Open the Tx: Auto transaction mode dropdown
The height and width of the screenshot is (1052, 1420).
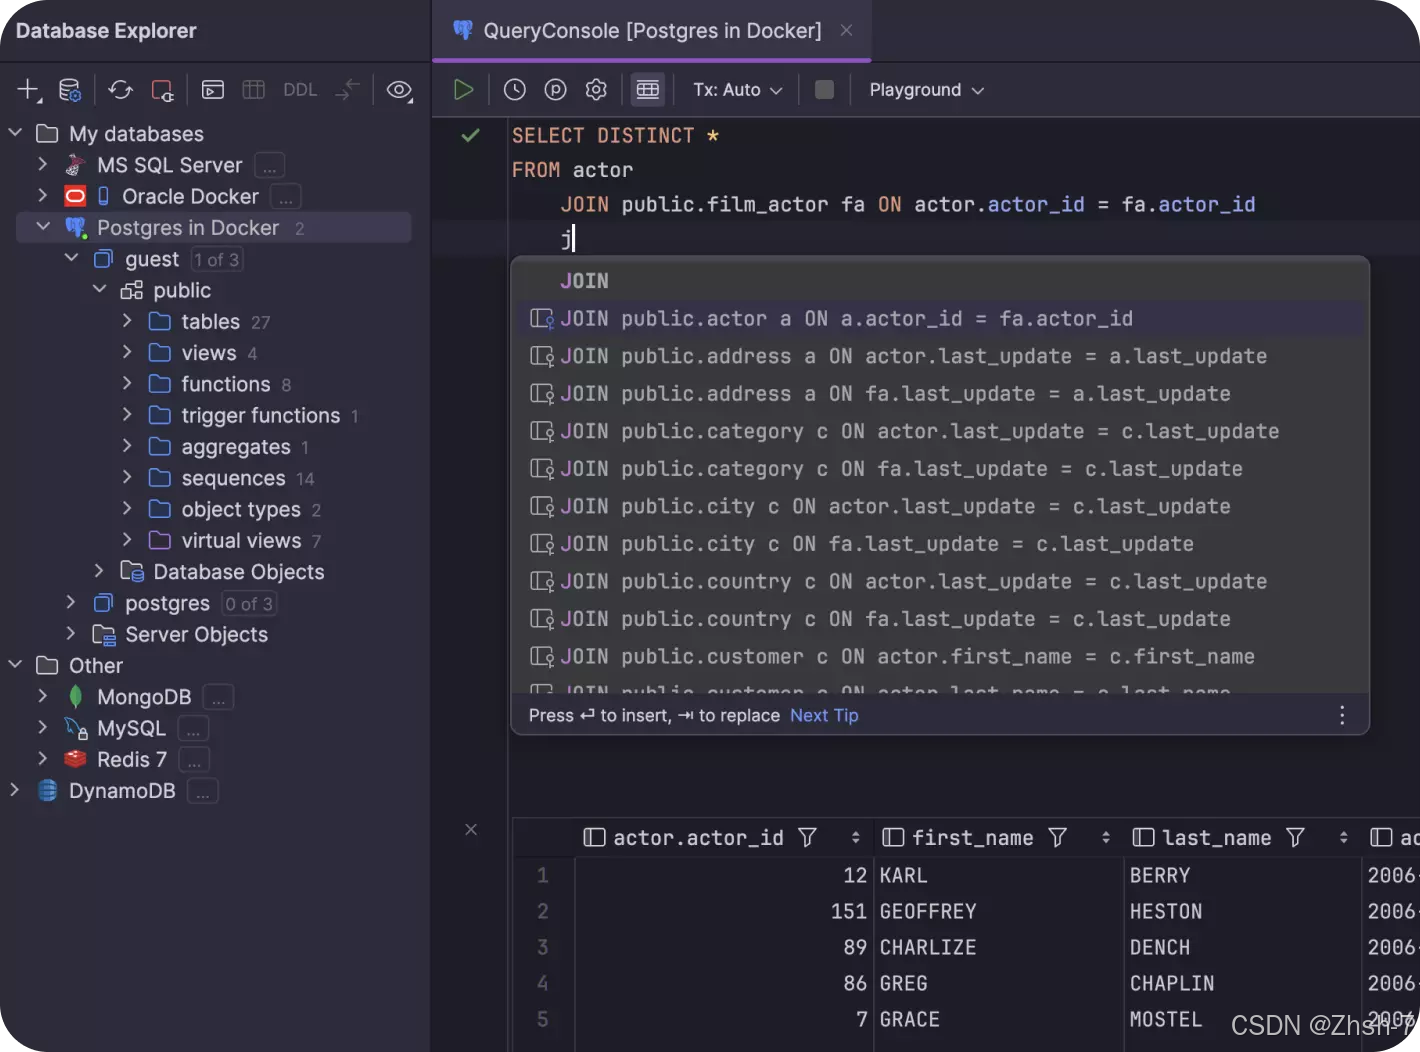738,90
